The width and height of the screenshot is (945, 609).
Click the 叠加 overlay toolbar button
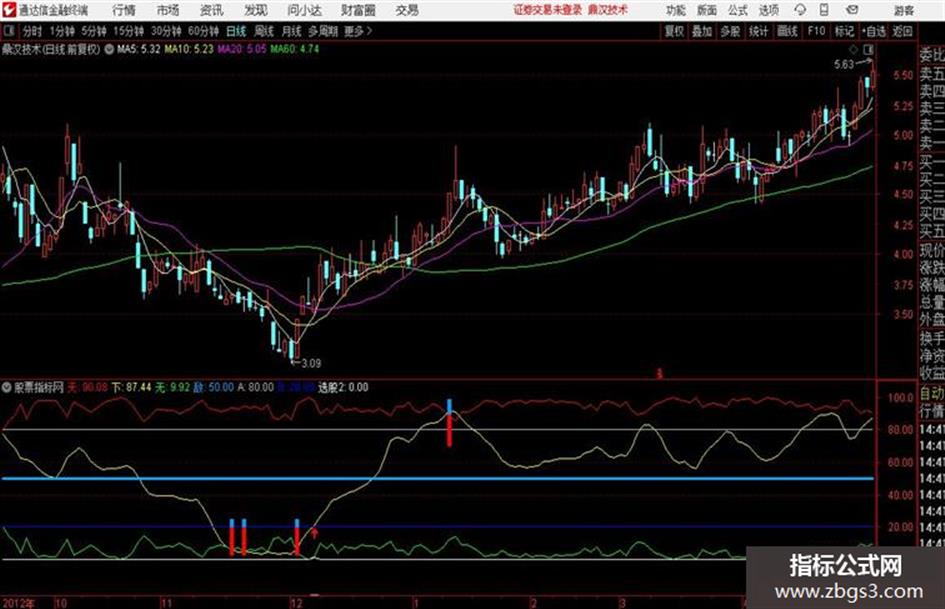(702, 31)
